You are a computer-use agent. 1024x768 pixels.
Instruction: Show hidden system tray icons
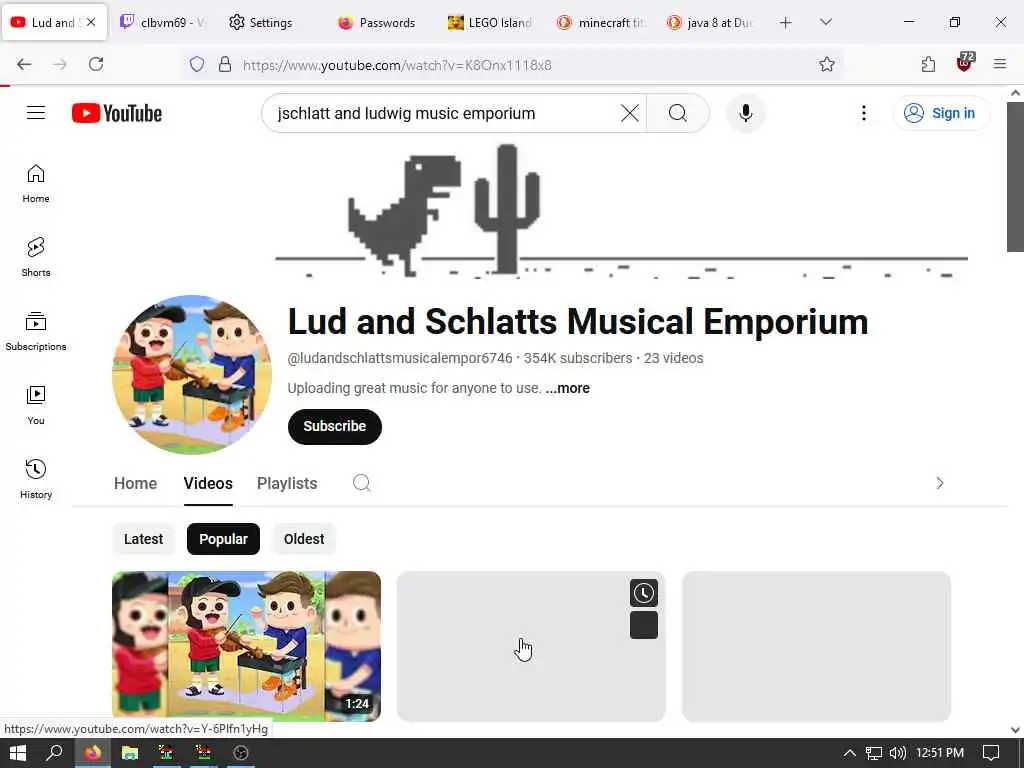pyautogui.click(x=849, y=753)
